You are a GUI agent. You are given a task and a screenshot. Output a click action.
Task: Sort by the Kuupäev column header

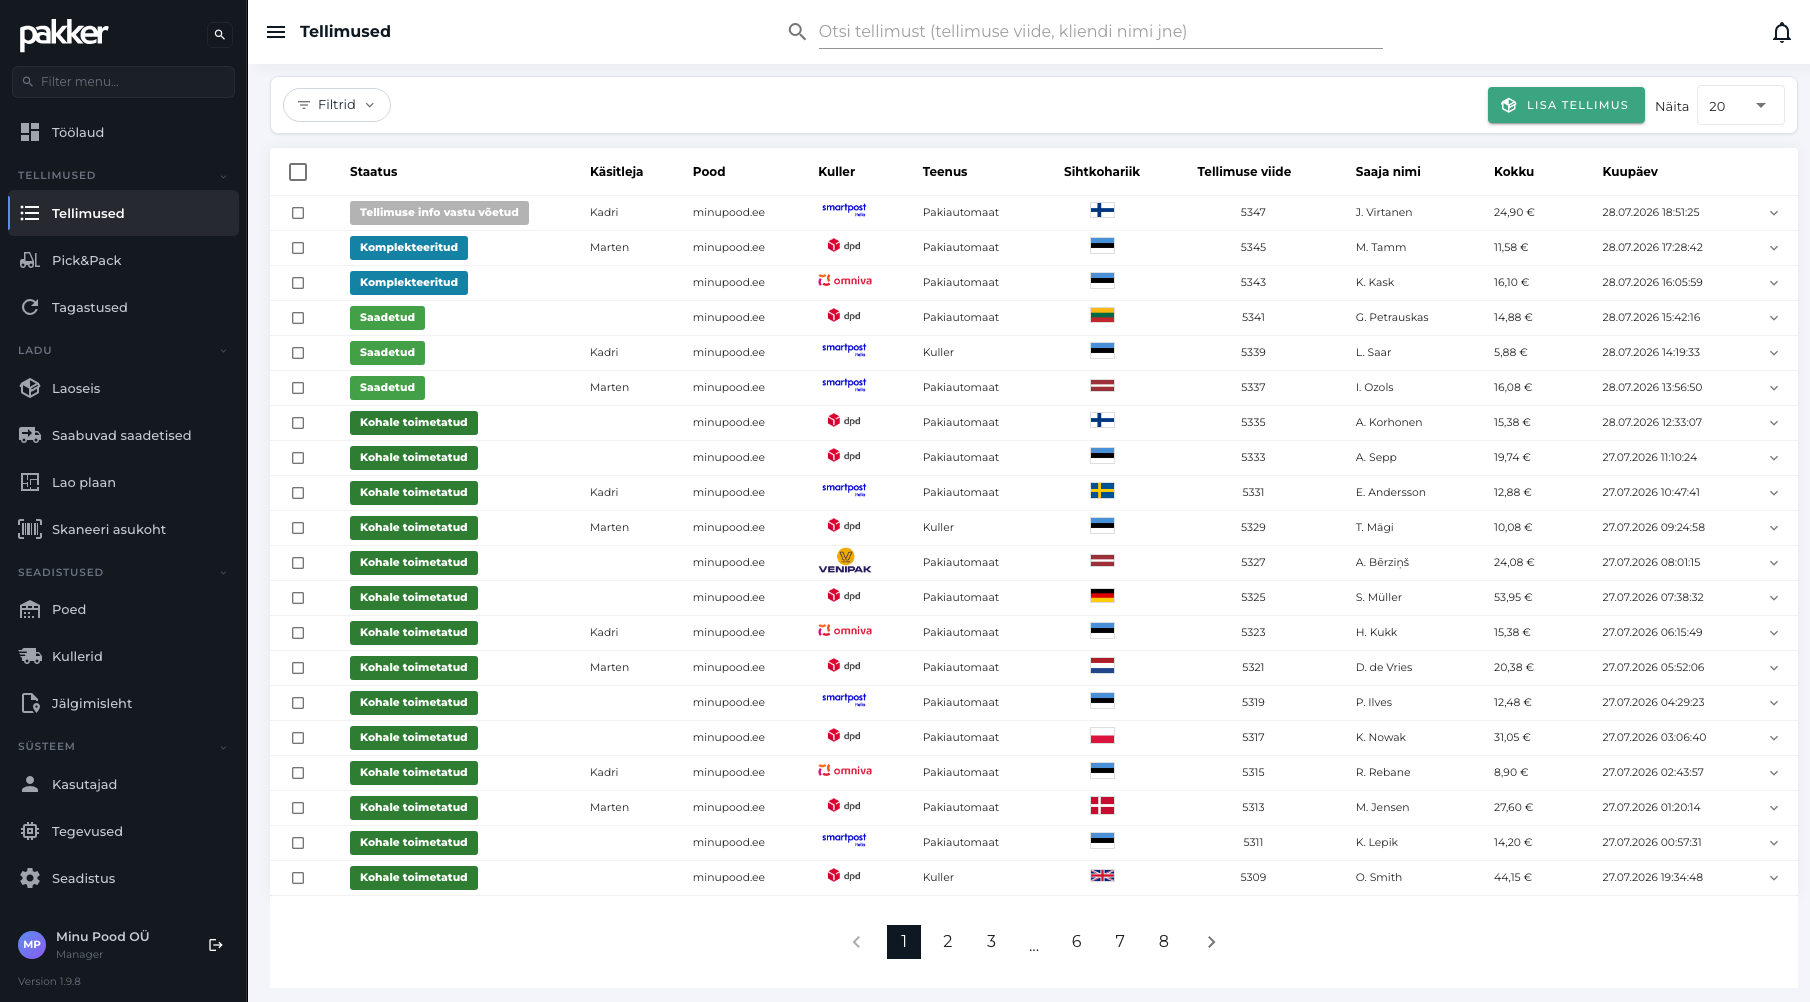click(x=1630, y=172)
